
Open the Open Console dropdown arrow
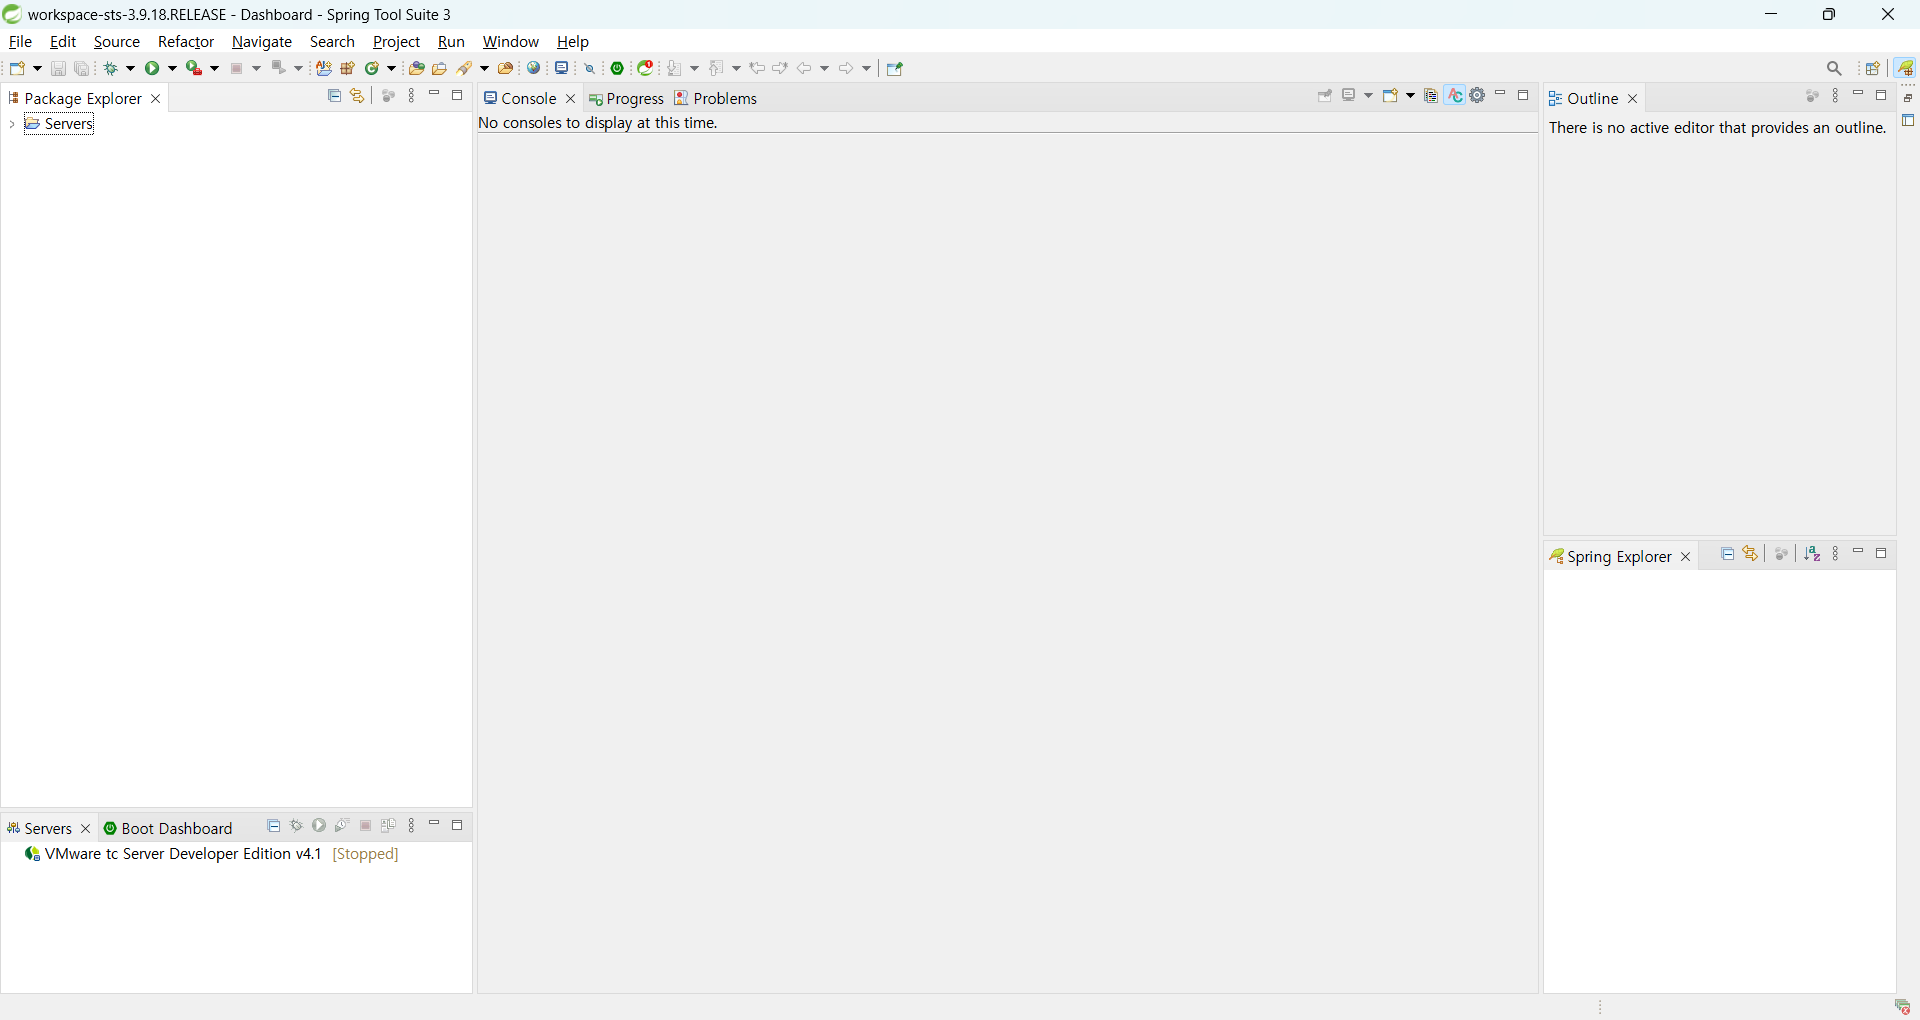tap(1411, 96)
